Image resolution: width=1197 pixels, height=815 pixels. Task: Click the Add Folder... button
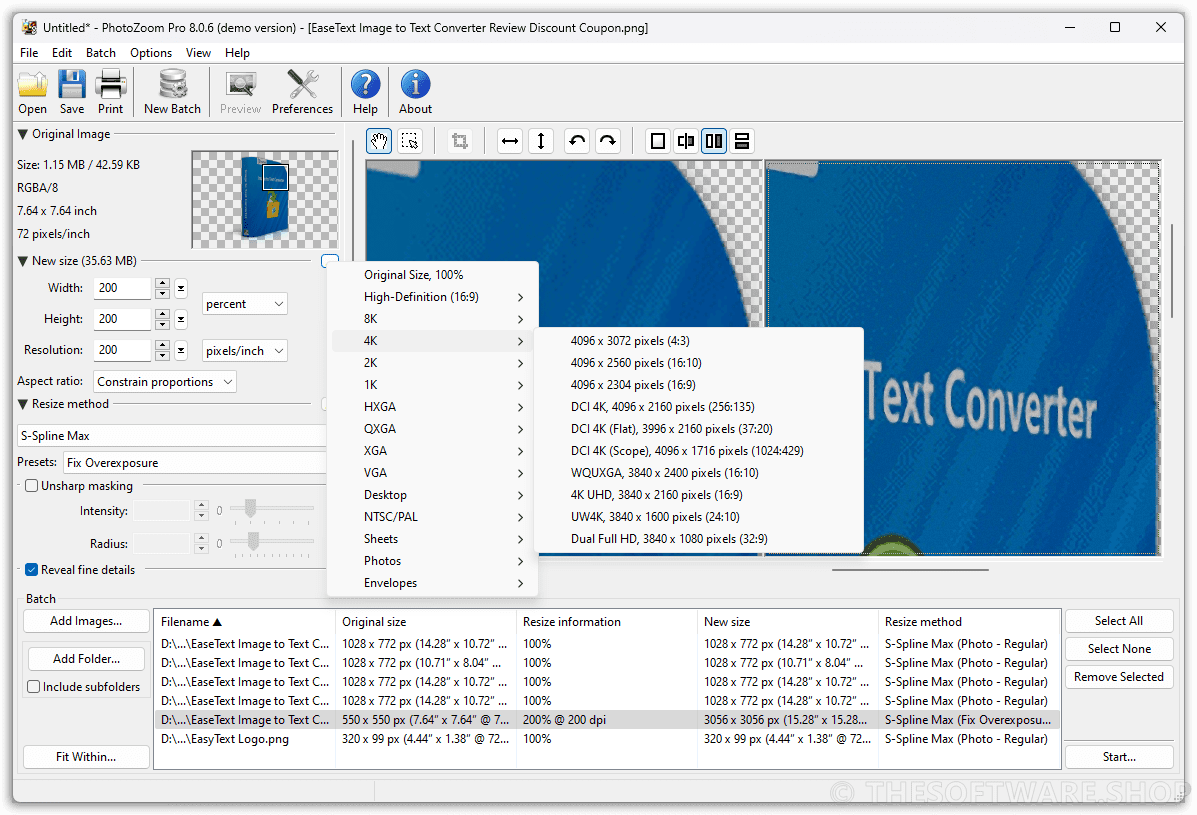[86, 659]
